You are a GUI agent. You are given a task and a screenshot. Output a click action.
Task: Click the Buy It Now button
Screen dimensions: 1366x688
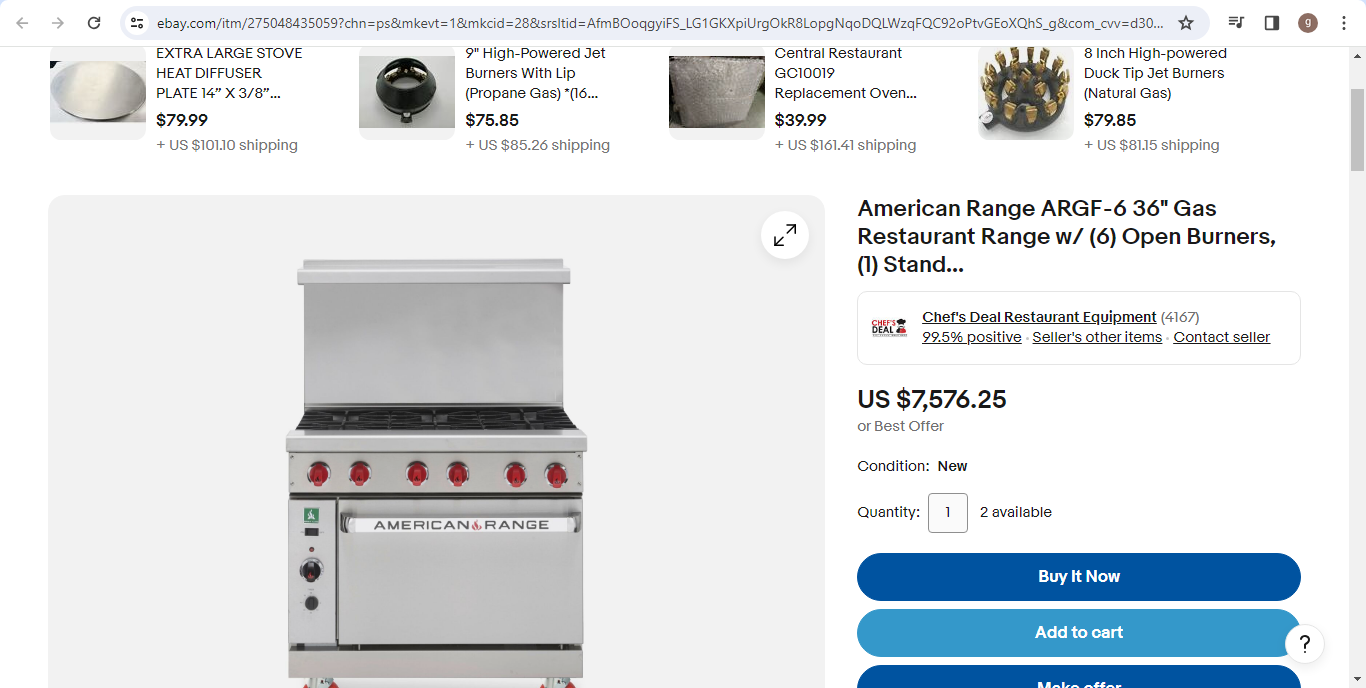pos(1079,577)
